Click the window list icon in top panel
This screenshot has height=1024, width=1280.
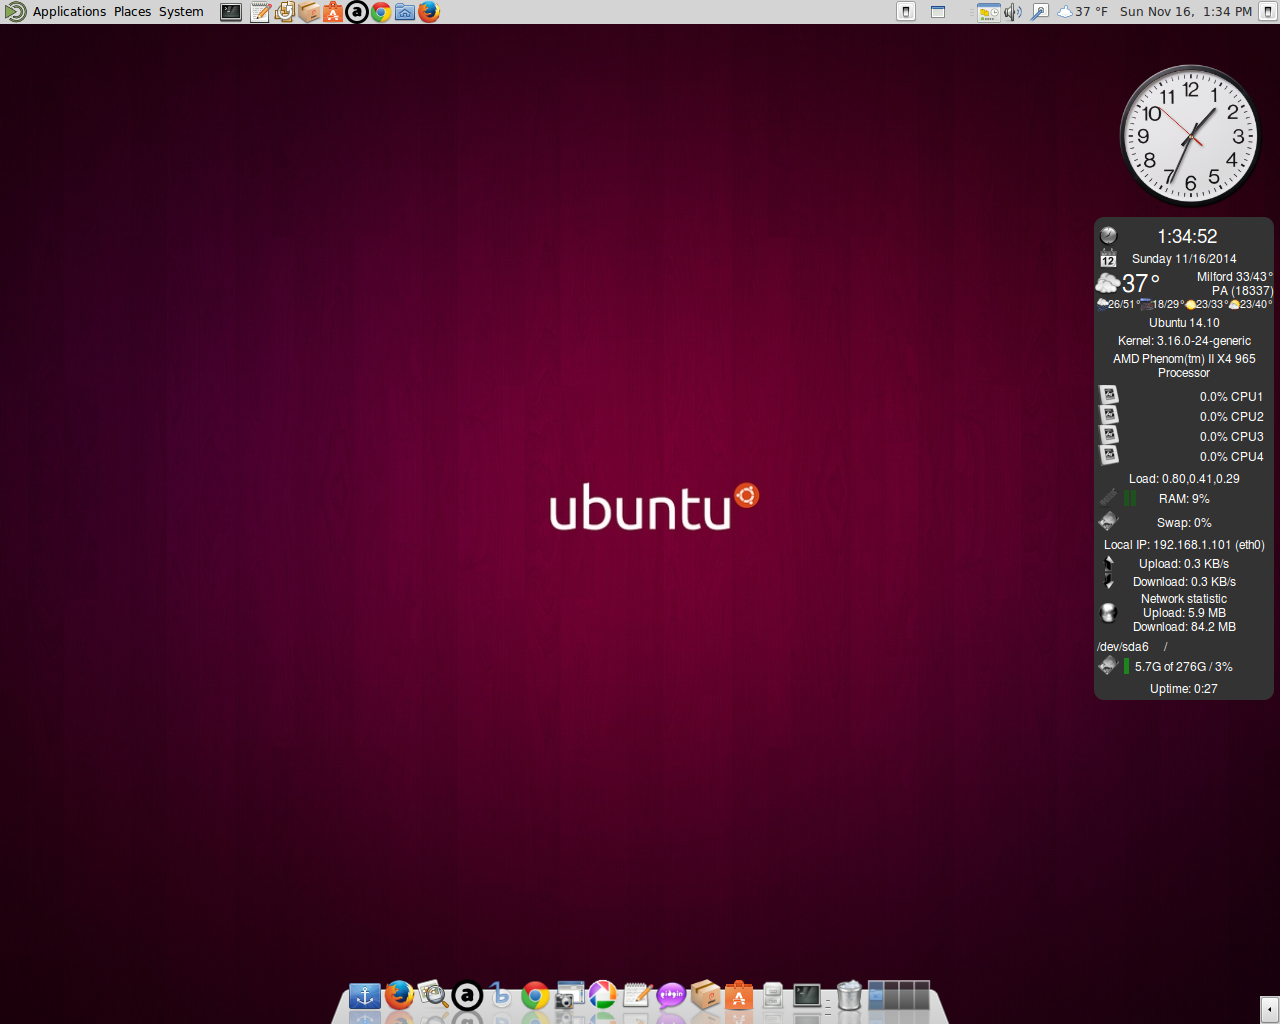pyautogui.click(x=938, y=12)
